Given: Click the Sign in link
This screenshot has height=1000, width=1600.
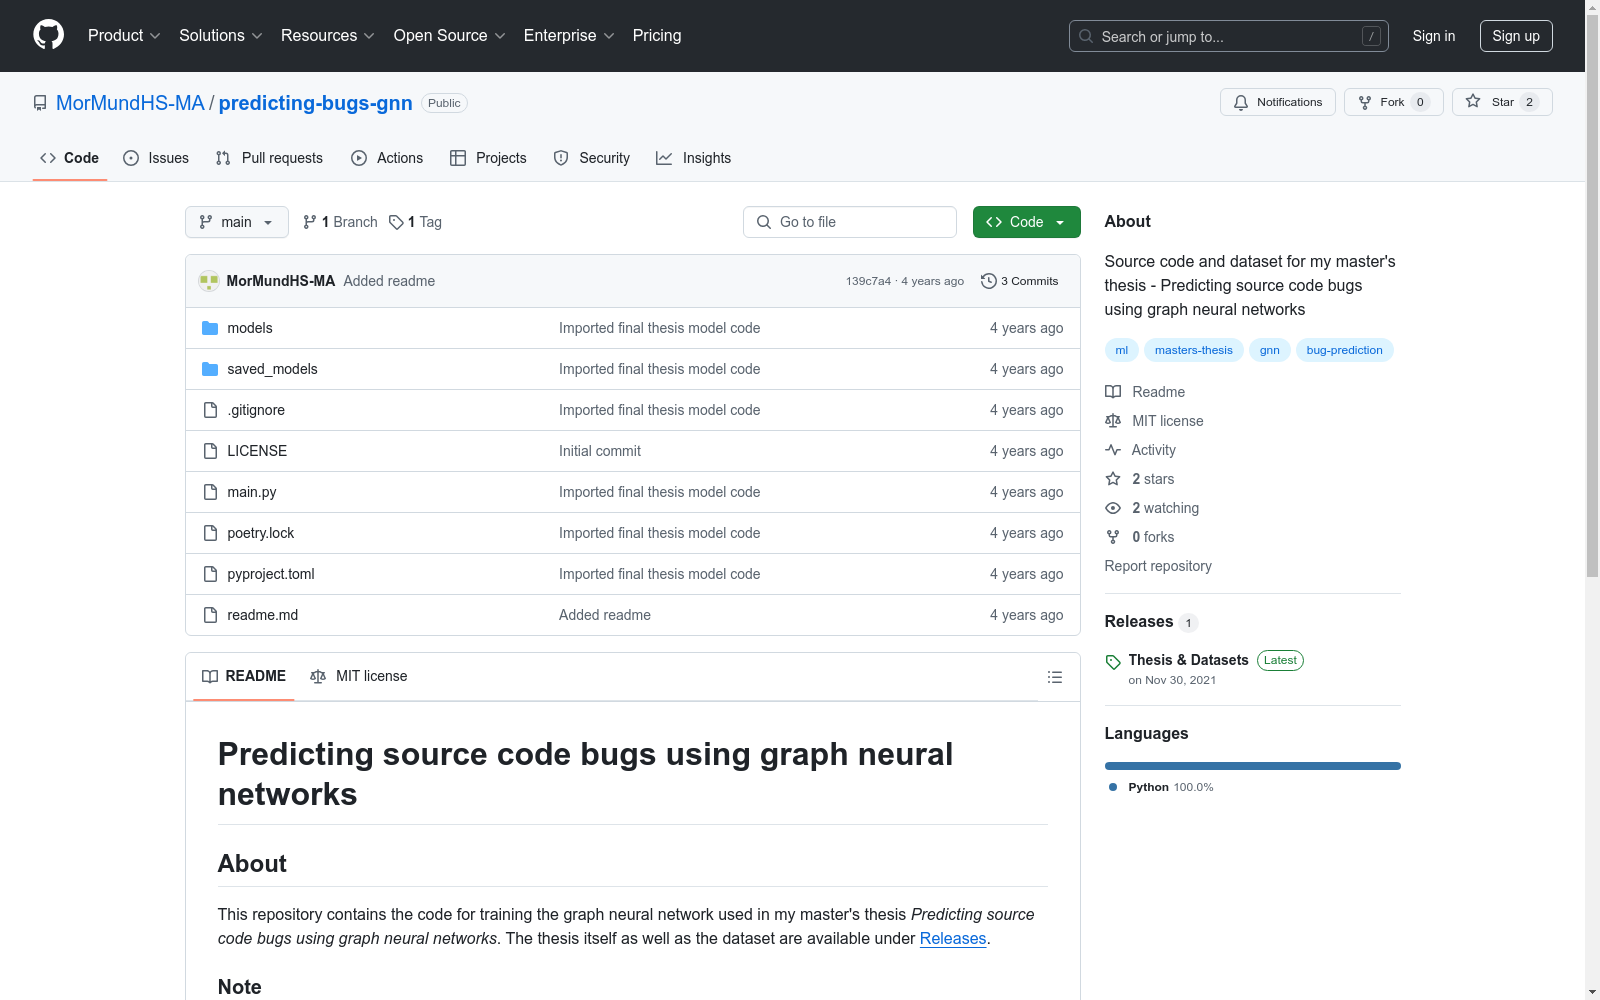Looking at the screenshot, I should coord(1434,36).
